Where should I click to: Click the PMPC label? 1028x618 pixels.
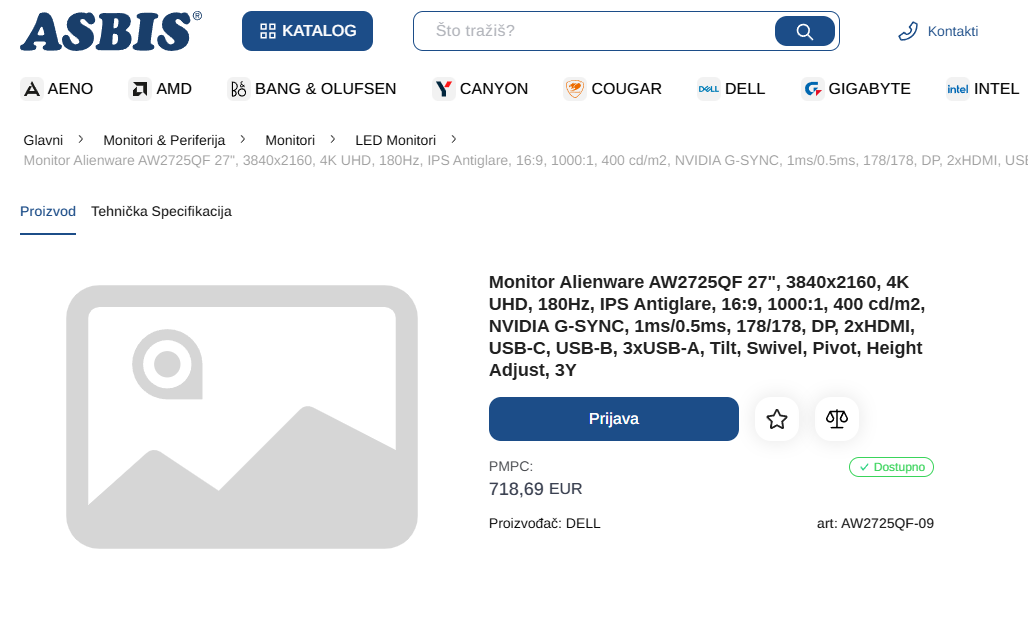[511, 467]
